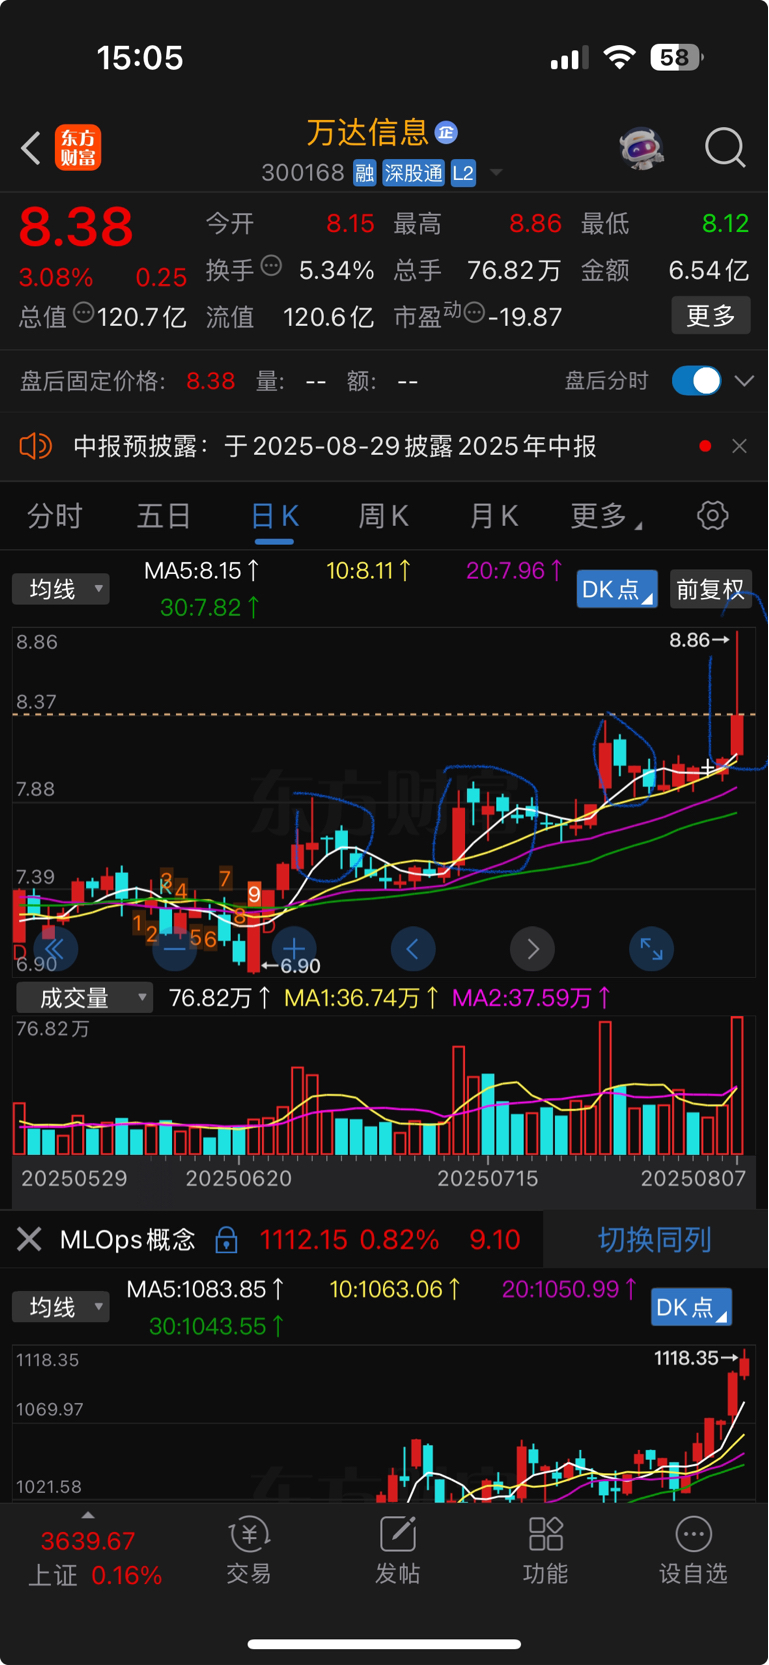
Task: Tap the 20250715 date label
Action: pyautogui.click(x=488, y=1178)
